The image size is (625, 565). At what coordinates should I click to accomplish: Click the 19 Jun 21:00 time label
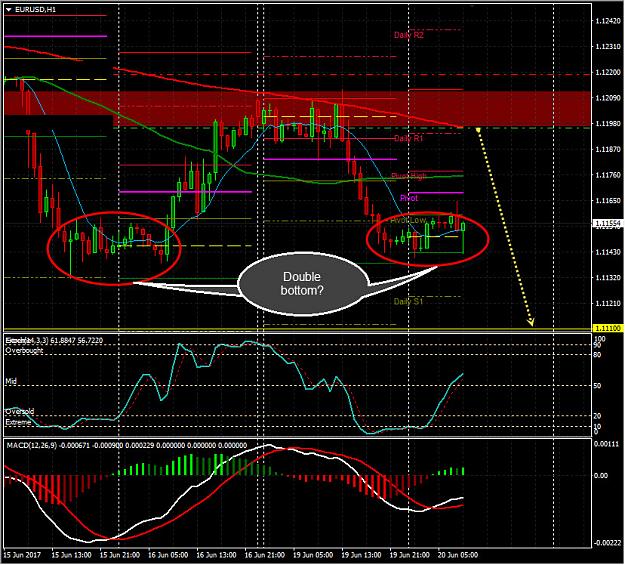pyautogui.click(x=409, y=555)
